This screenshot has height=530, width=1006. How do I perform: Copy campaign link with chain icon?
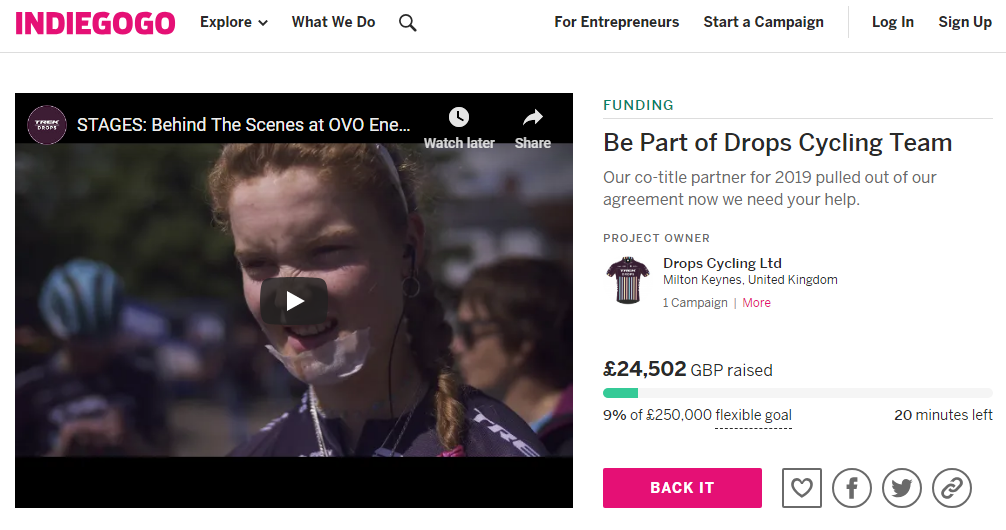coord(952,488)
